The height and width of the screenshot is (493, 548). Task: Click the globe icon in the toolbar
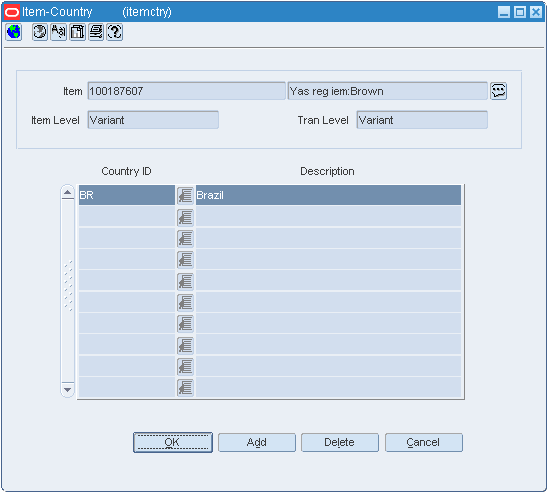pos(14,32)
